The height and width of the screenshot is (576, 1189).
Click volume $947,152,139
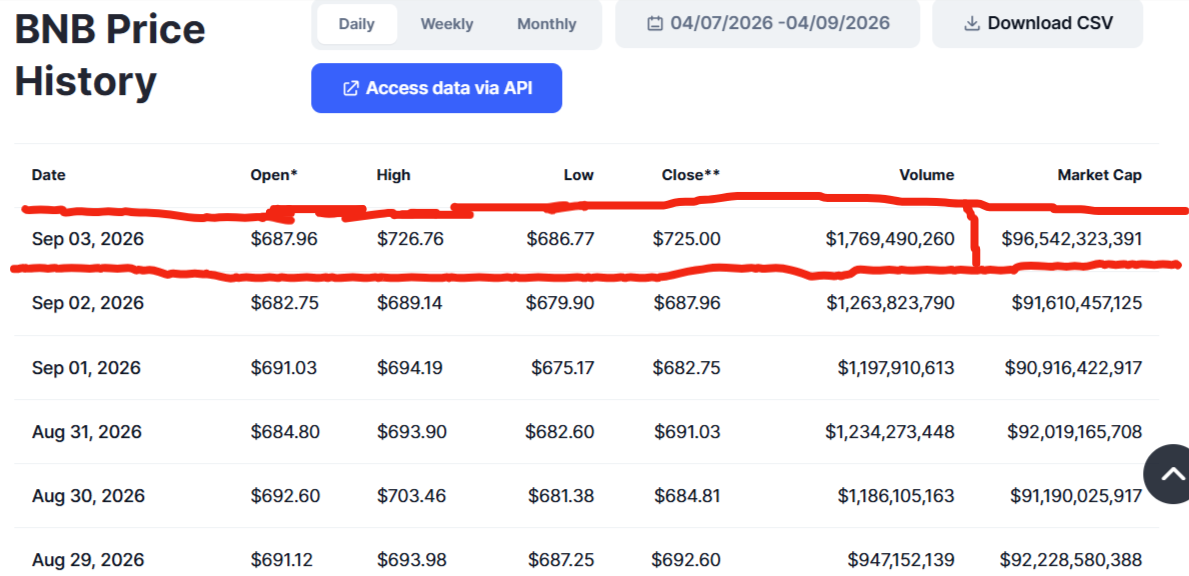pyautogui.click(x=902, y=560)
